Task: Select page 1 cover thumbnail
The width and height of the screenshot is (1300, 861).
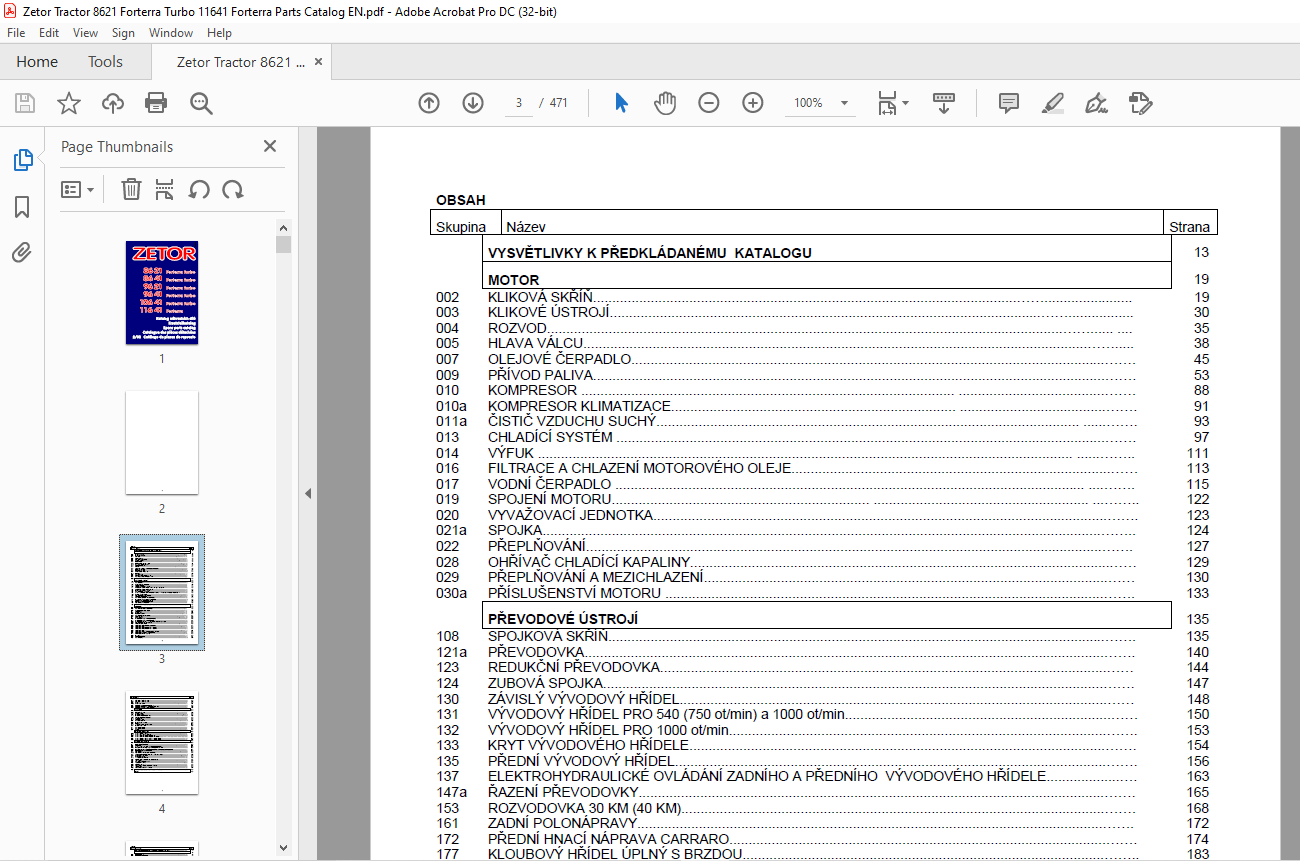Action: [x=162, y=293]
